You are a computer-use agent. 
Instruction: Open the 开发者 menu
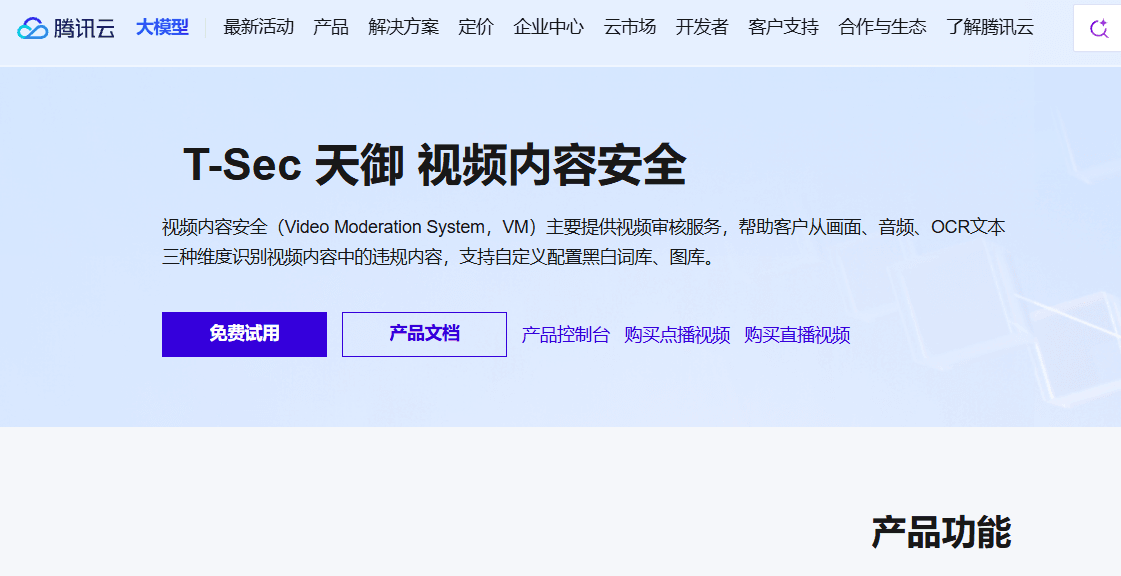click(702, 27)
